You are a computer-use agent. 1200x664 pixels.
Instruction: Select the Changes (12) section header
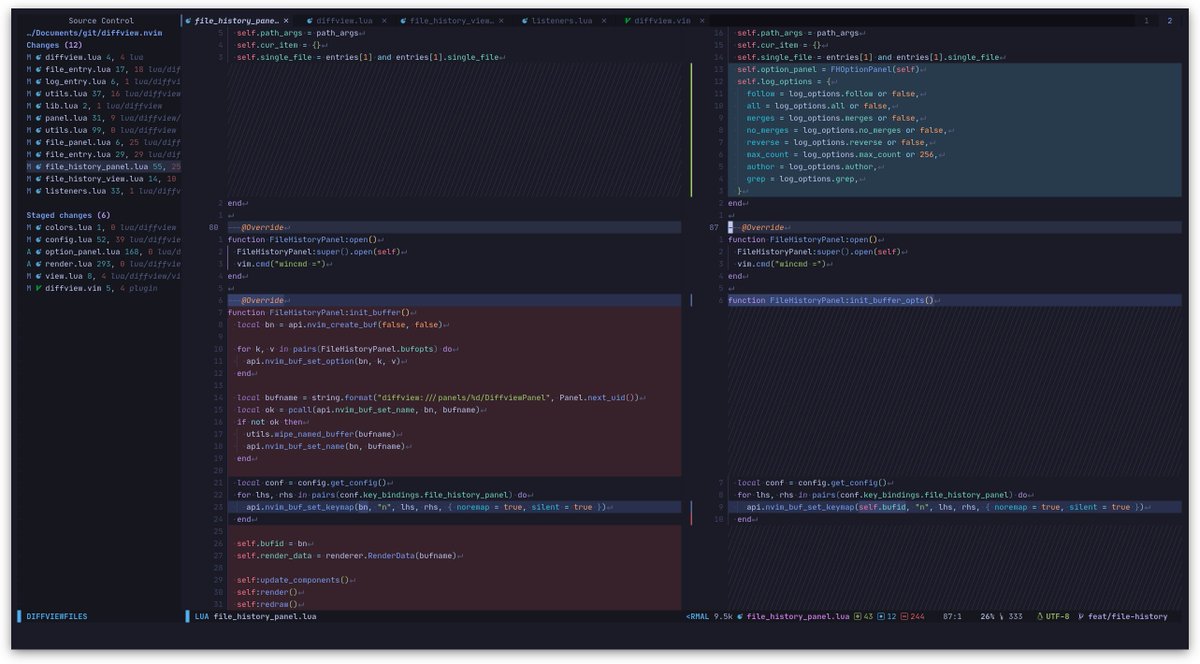pyautogui.click(x=54, y=45)
